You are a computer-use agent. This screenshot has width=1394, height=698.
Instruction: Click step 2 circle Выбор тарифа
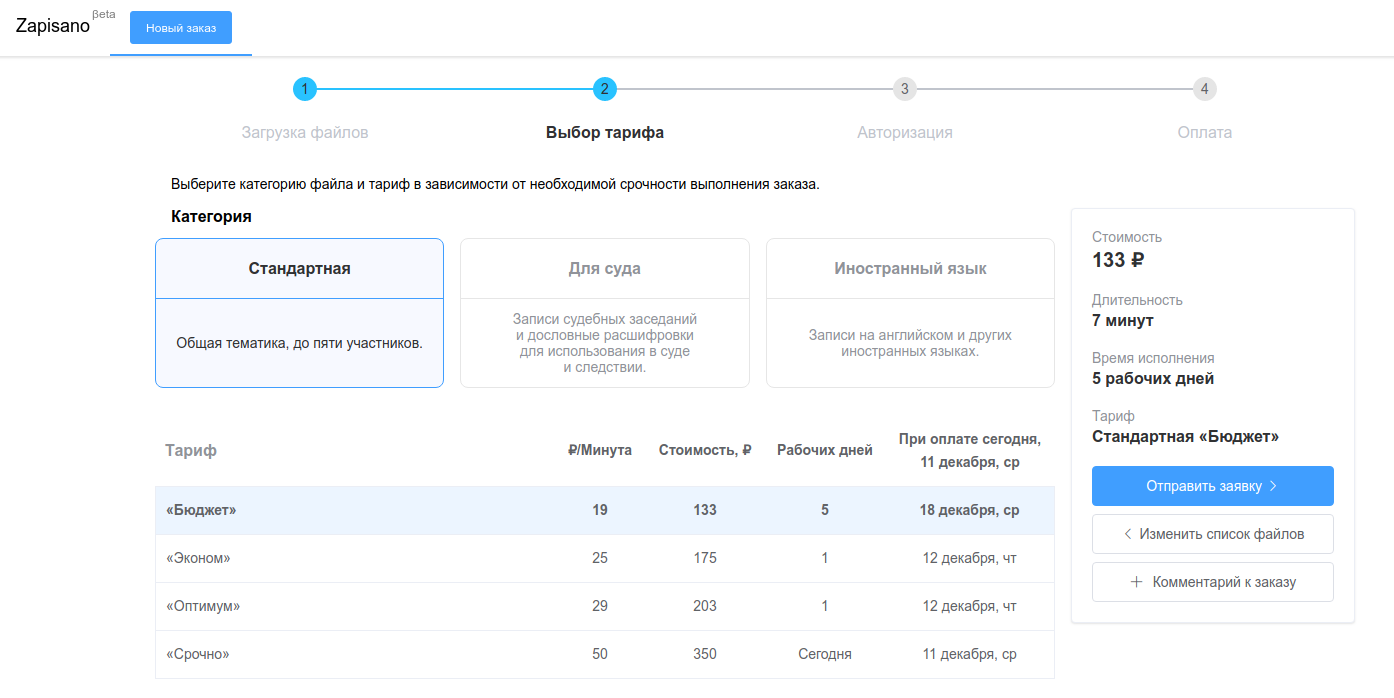604,89
